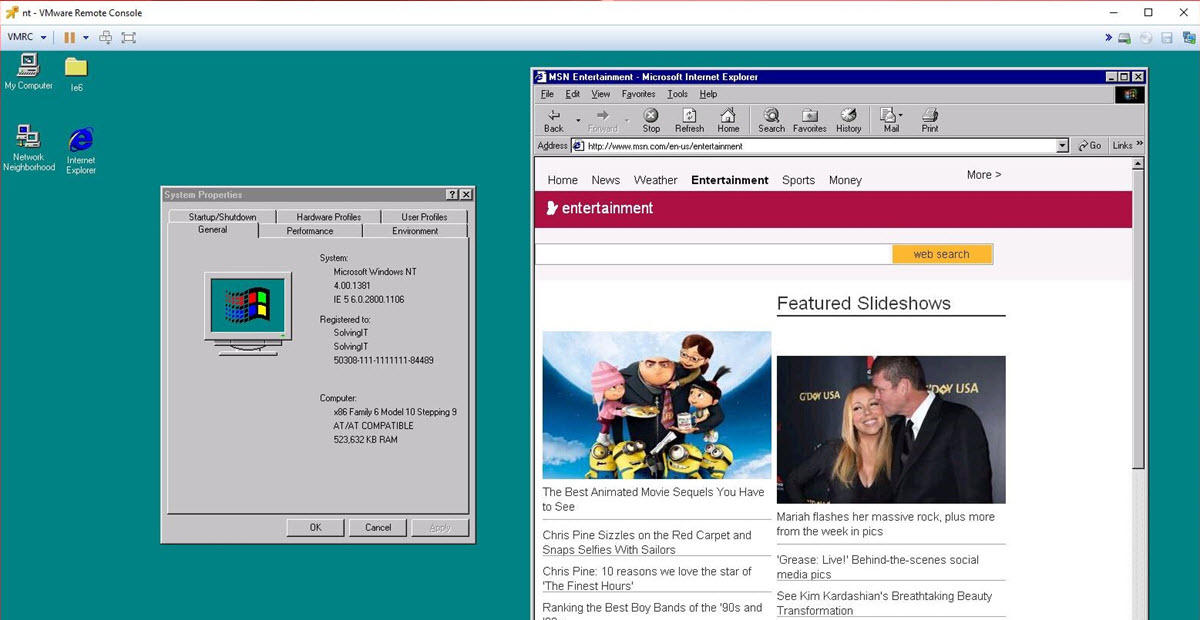This screenshot has height=620, width=1200.
Task: Open the Favorites toolbar icon
Action: pos(810,115)
